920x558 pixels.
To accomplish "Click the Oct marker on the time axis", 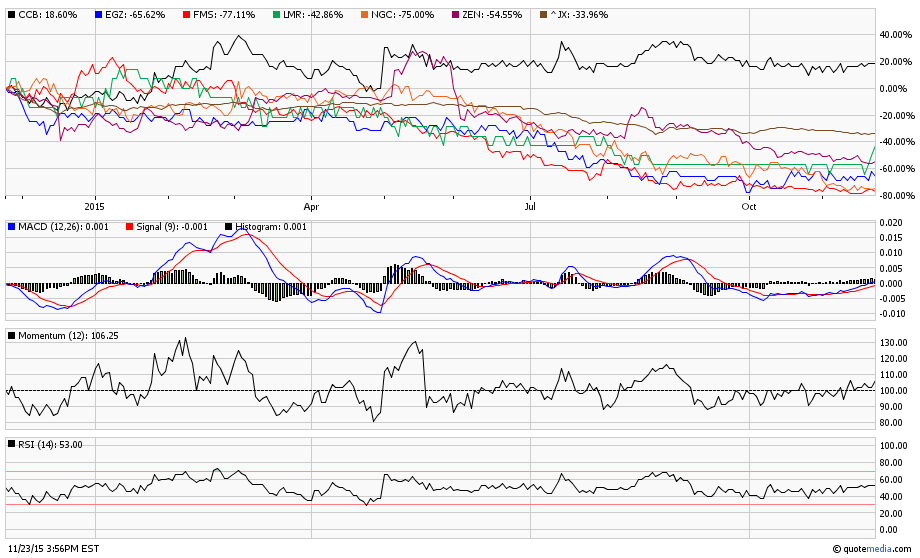I will click(748, 207).
